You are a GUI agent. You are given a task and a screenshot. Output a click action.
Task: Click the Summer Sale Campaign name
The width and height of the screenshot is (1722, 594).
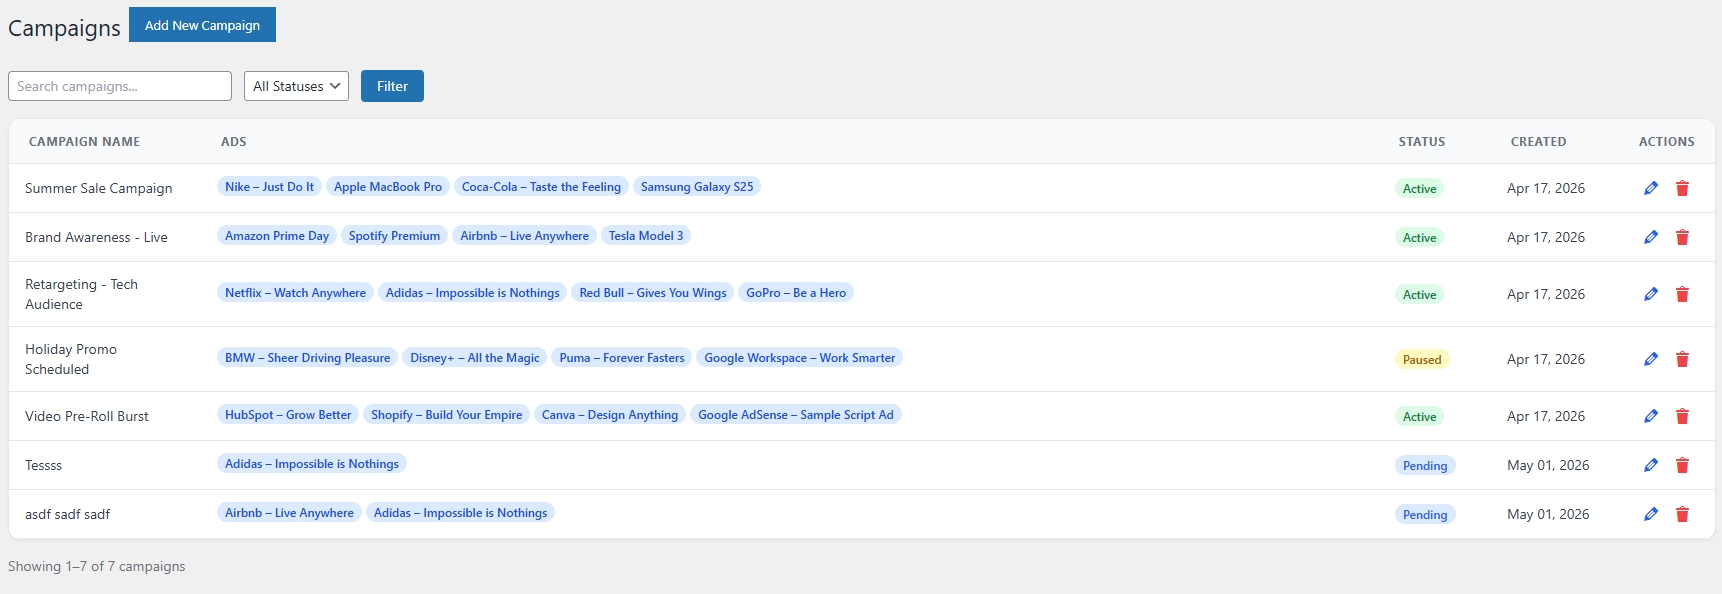click(x=98, y=188)
